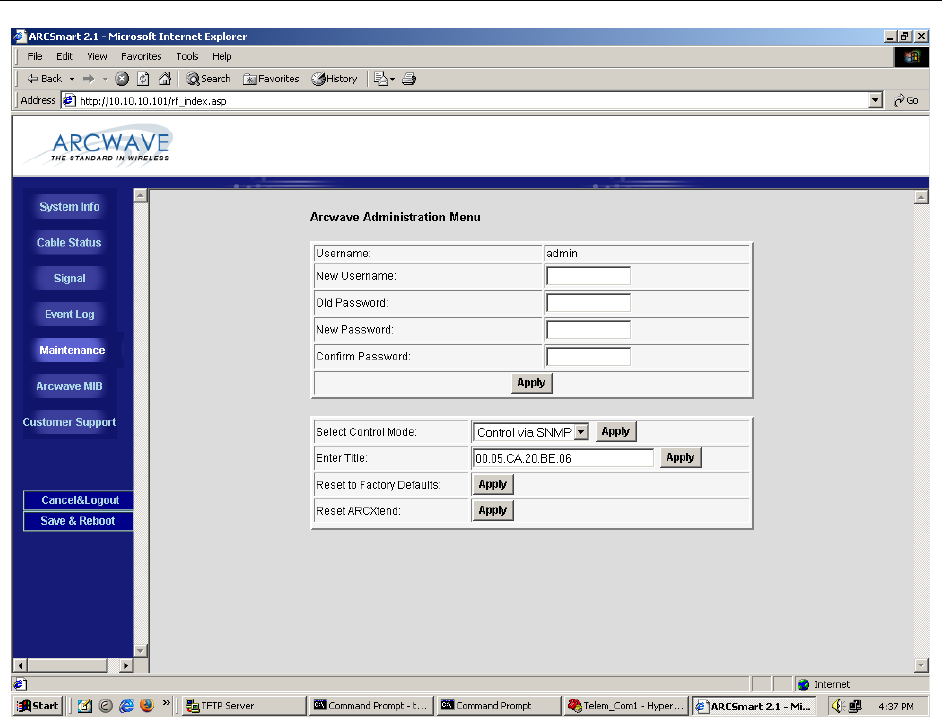Stop page loading with Stop icon
Viewport: 942px width, 717px height.
point(122,79)
